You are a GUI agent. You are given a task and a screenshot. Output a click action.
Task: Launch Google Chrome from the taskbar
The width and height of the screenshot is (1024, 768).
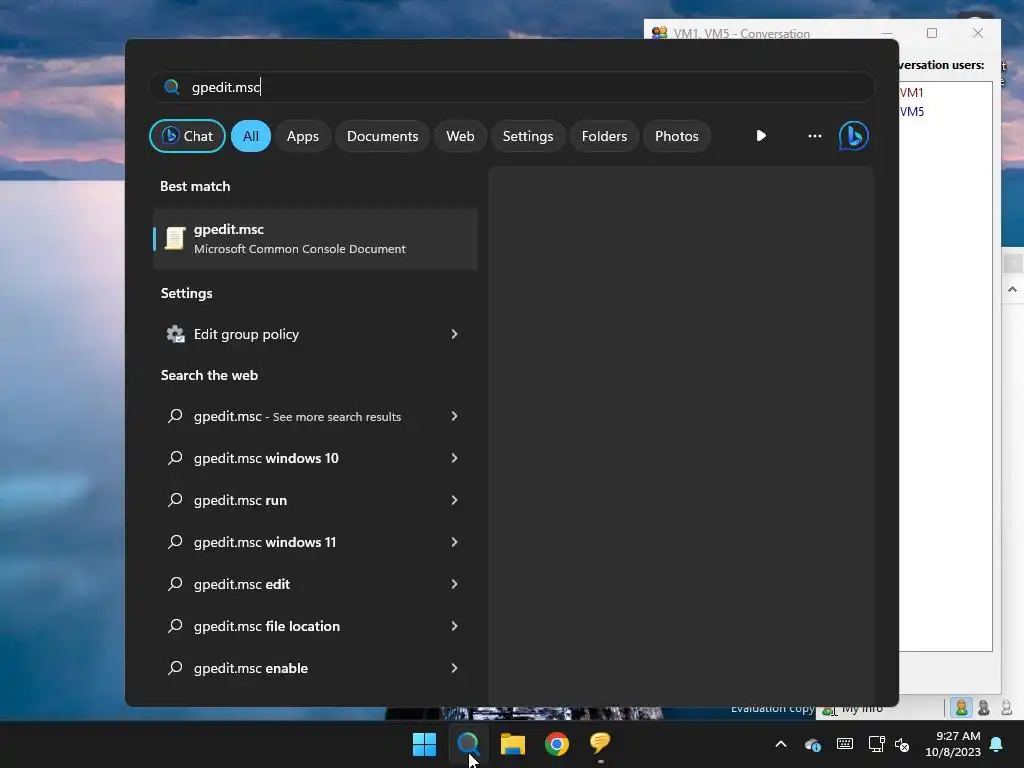click(557, 744)
